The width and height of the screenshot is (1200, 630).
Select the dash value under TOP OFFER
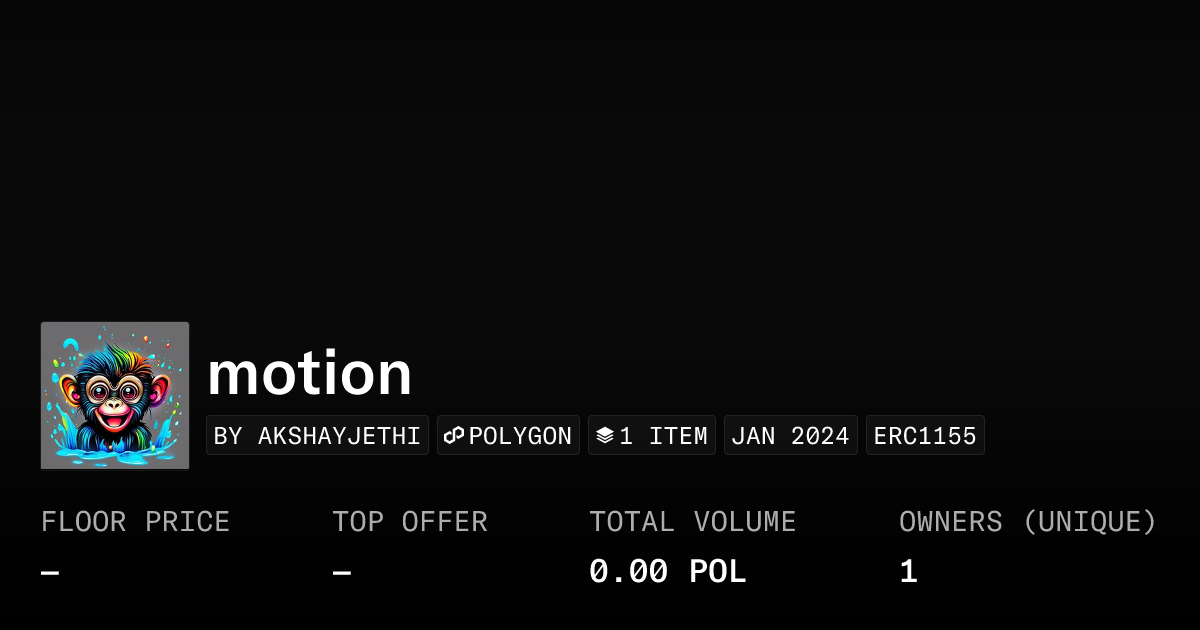pyautogui.click(x=342, y=573)
